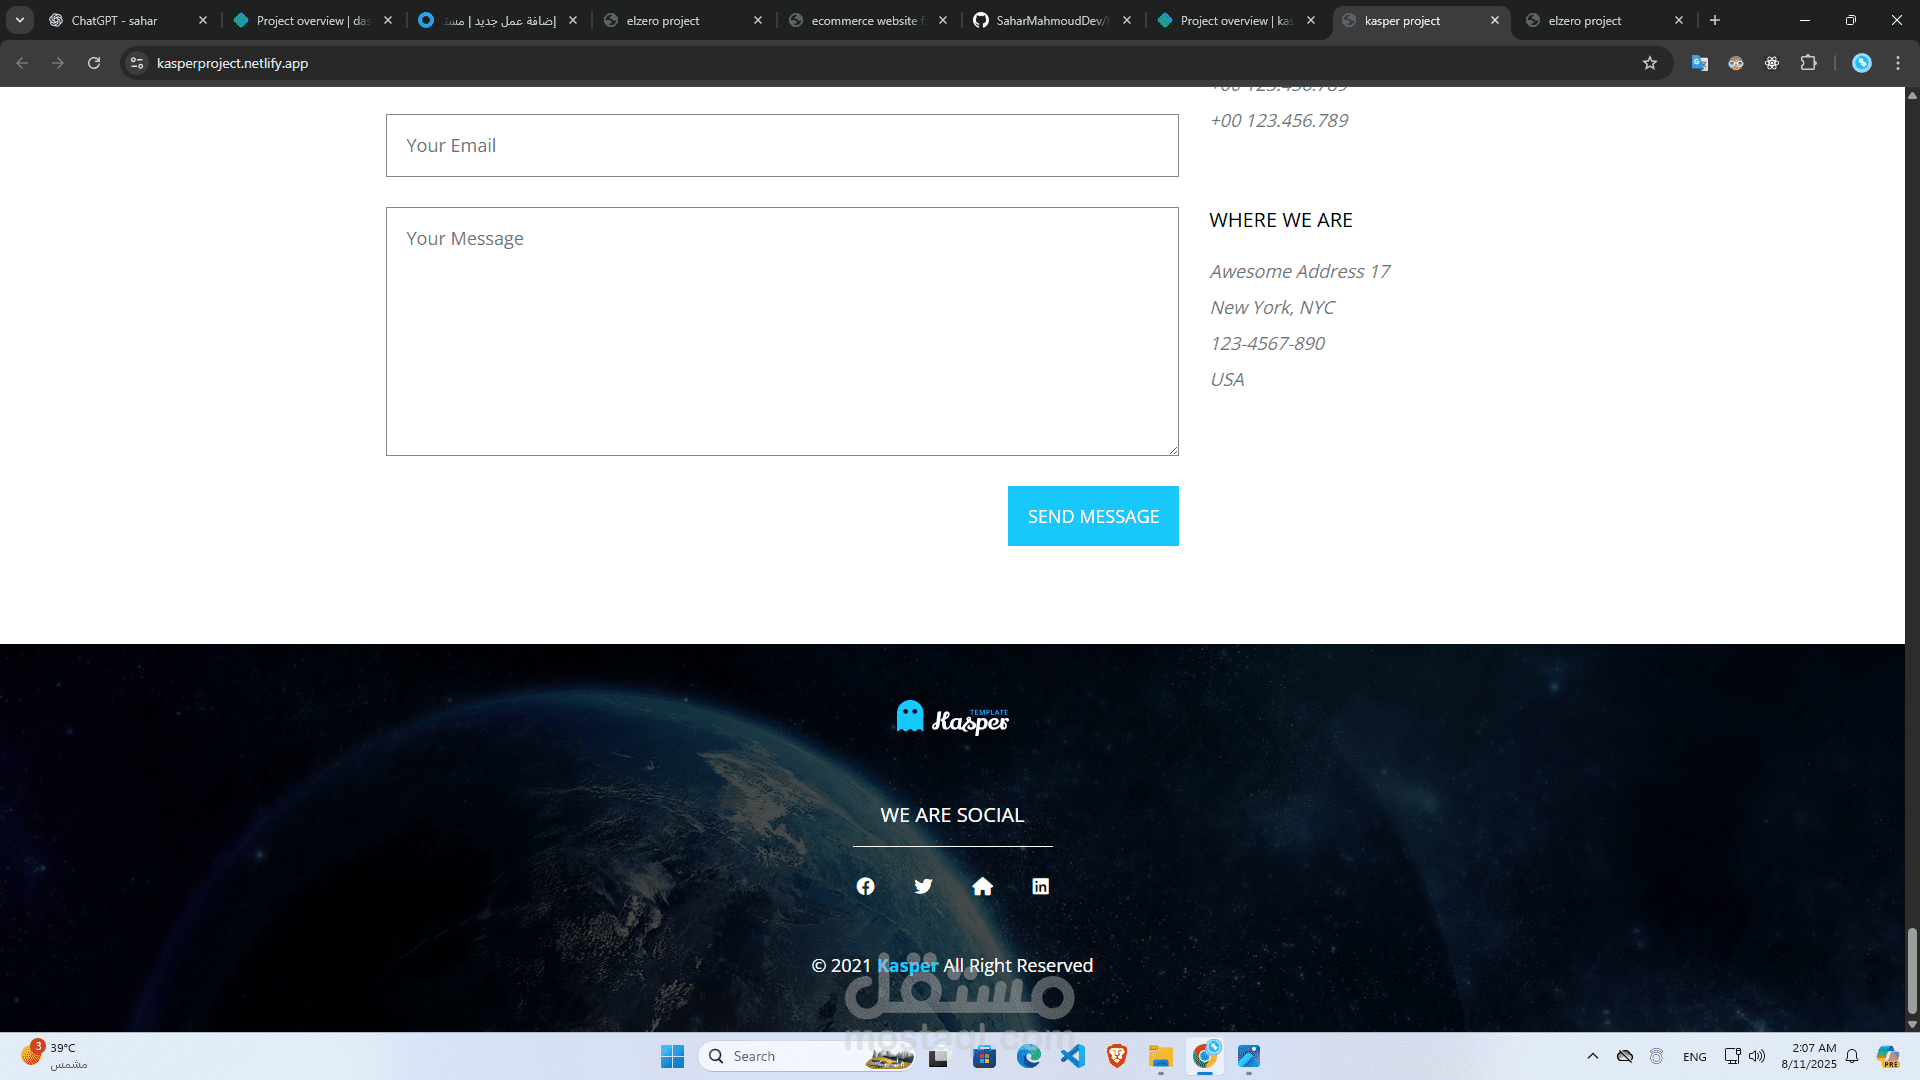Click the Kasper link in copyright
Image resolution: width=1920 pixels, height=1080 pixels.
[x=907, y=966]
